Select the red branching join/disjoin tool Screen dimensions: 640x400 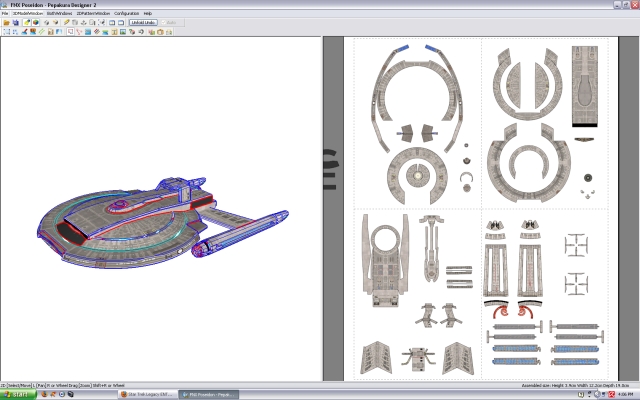[x=79, y=31]
